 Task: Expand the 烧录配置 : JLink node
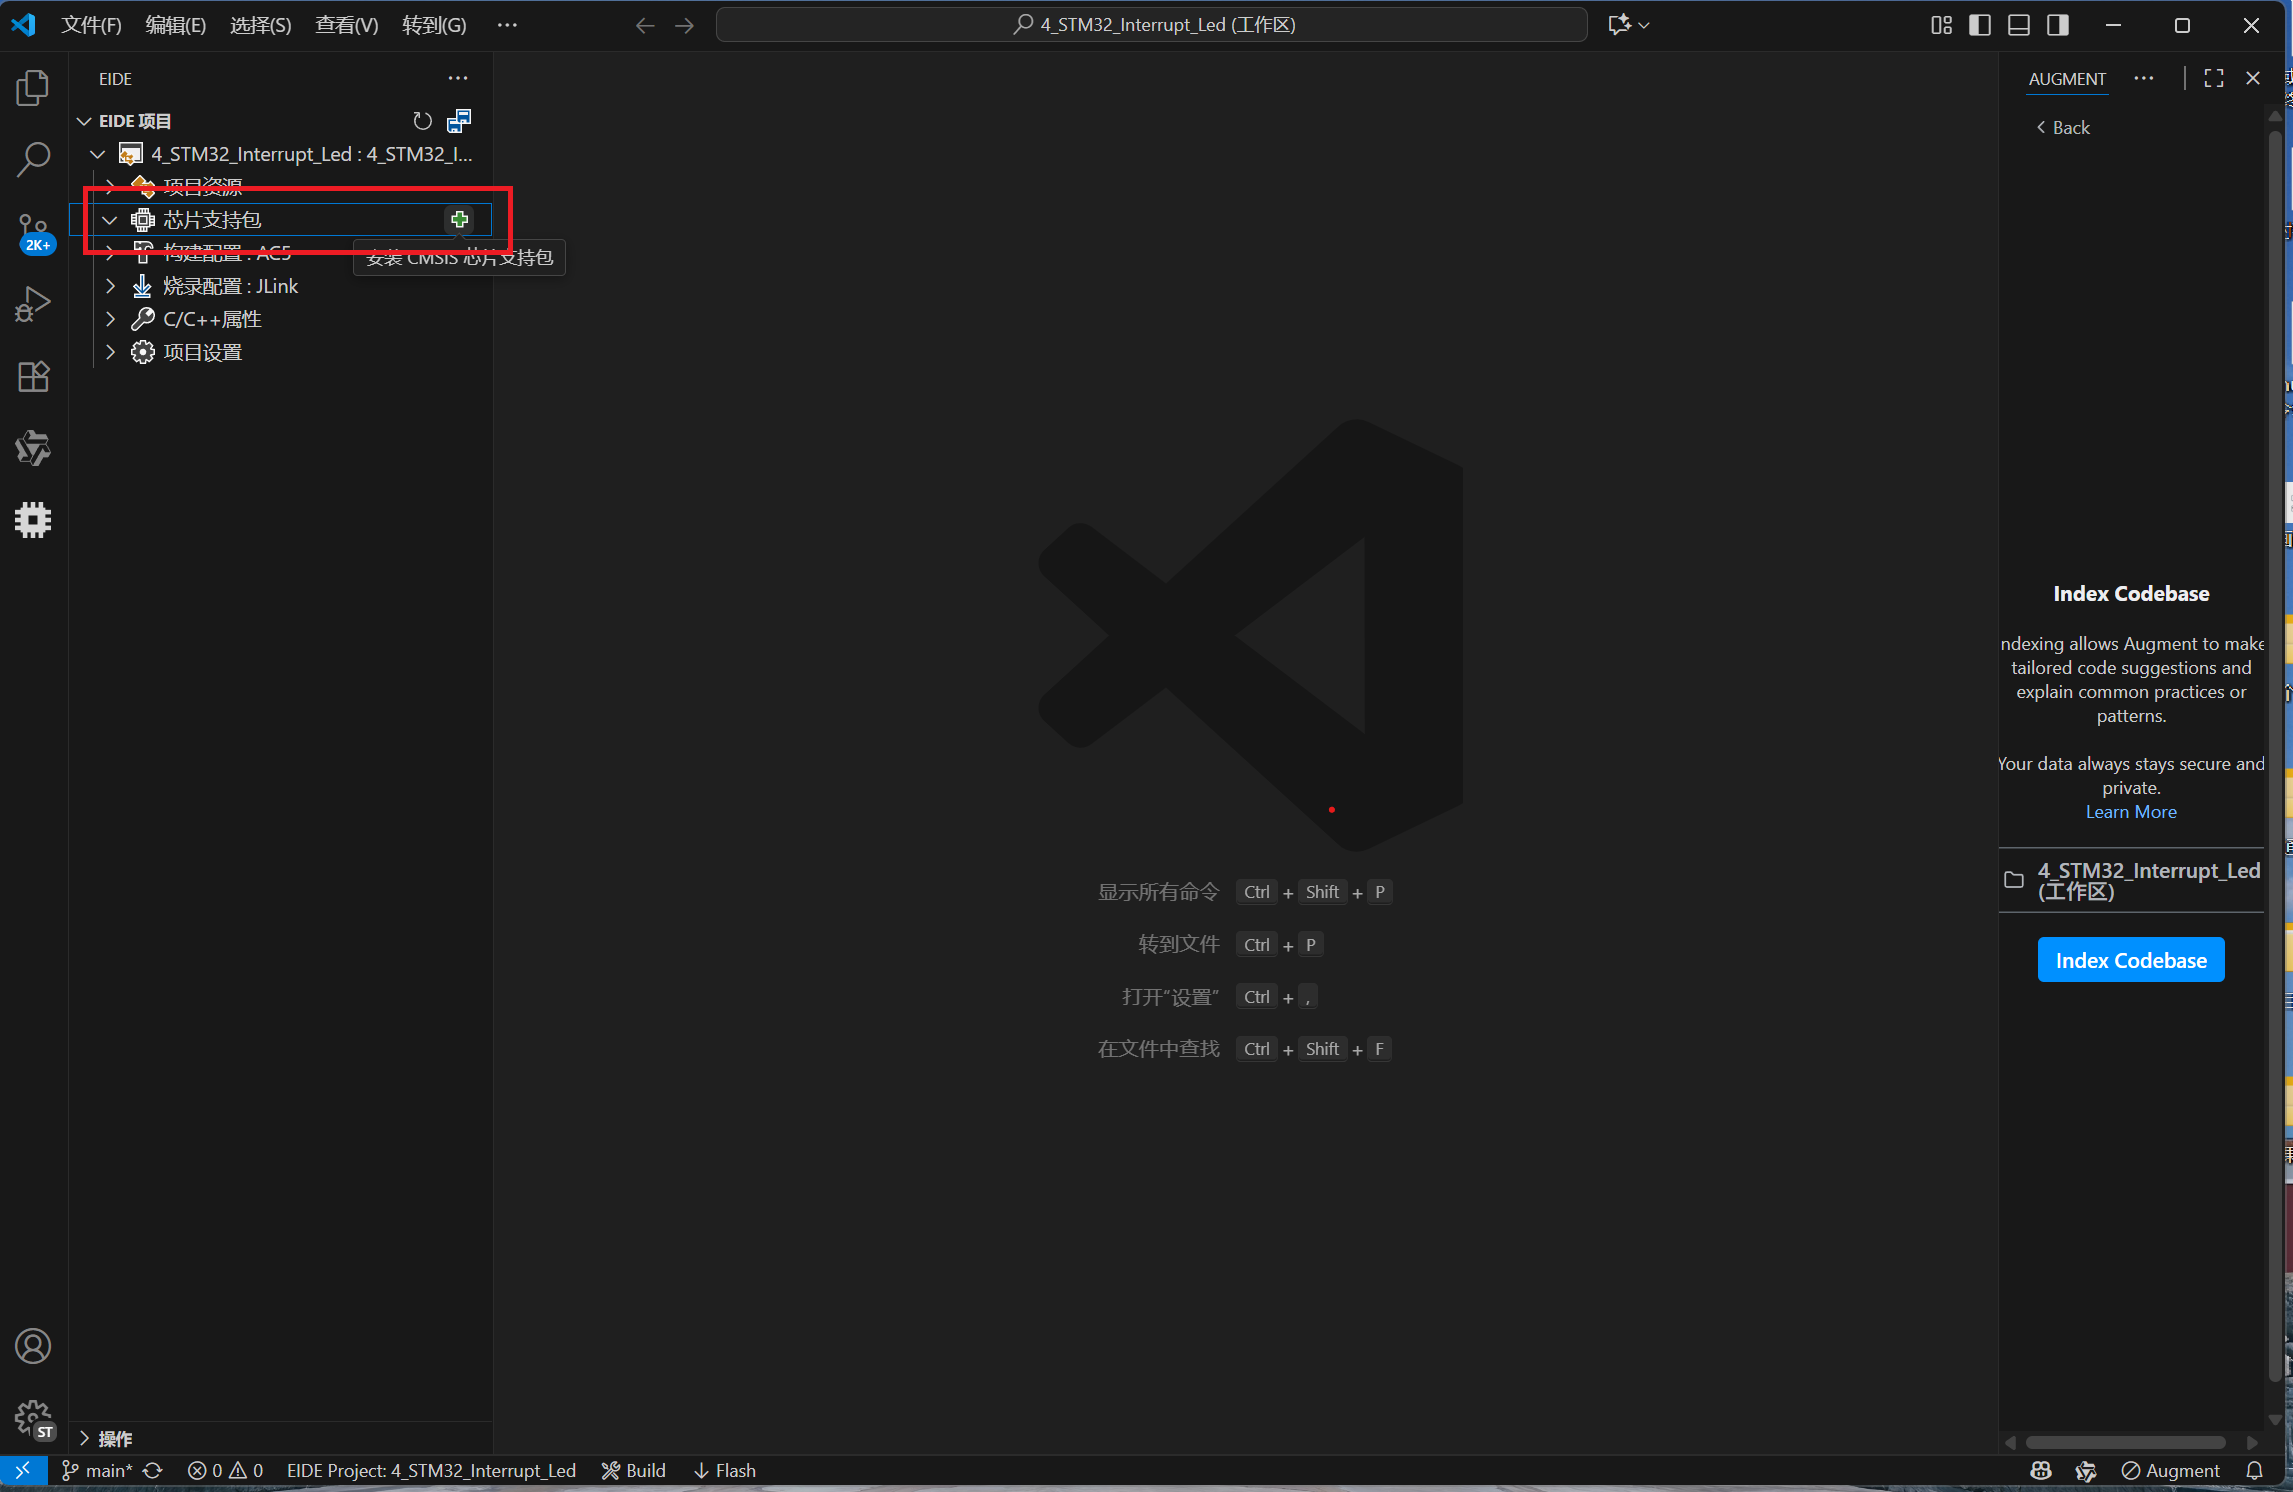click(111, 286)
